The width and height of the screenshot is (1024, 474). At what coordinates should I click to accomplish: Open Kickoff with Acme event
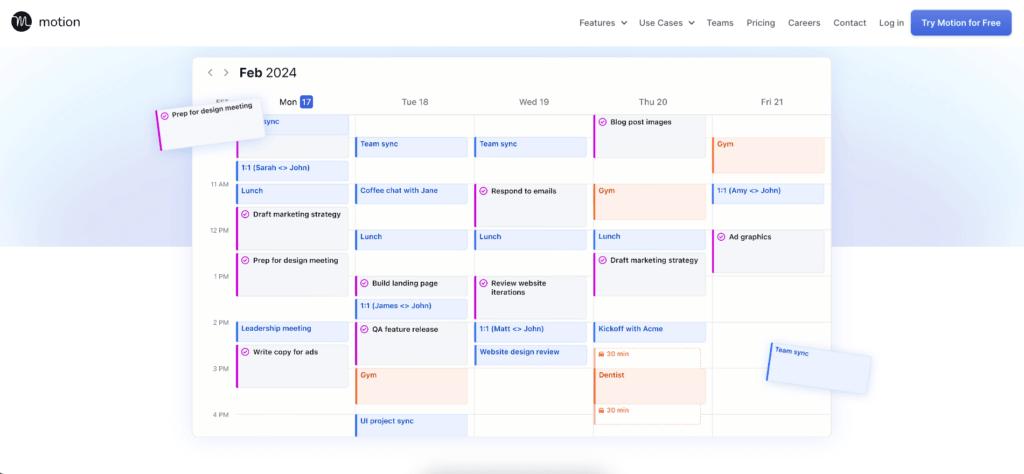[650, 332]
